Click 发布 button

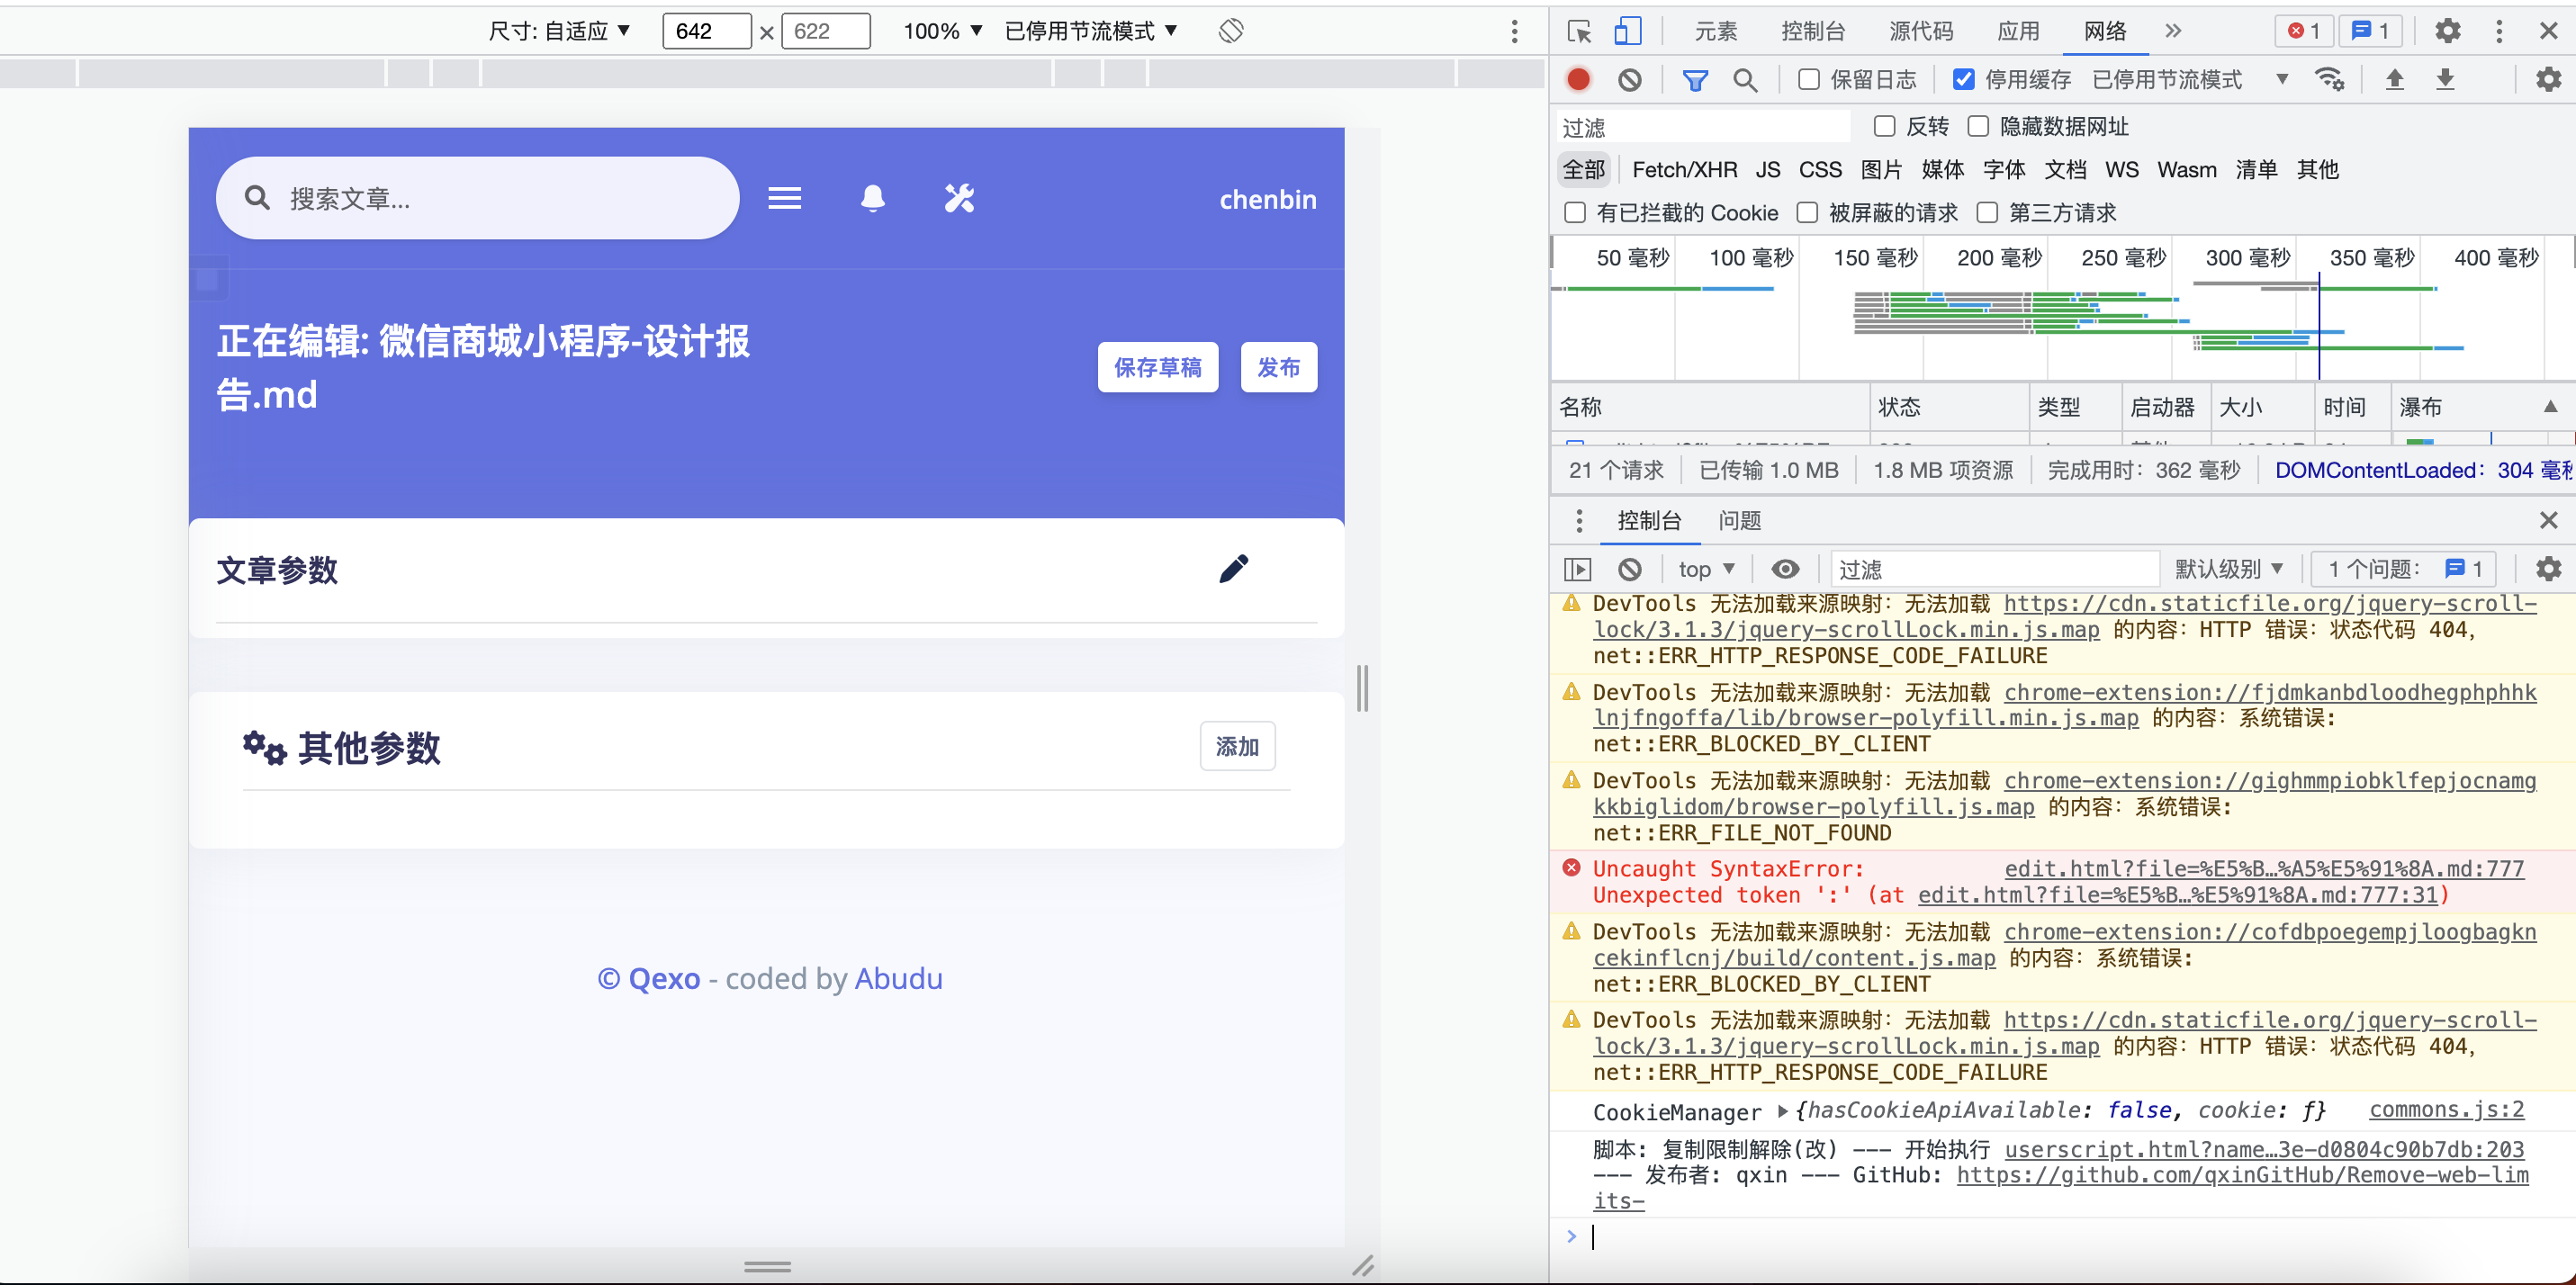click(x=1278, y=367)
